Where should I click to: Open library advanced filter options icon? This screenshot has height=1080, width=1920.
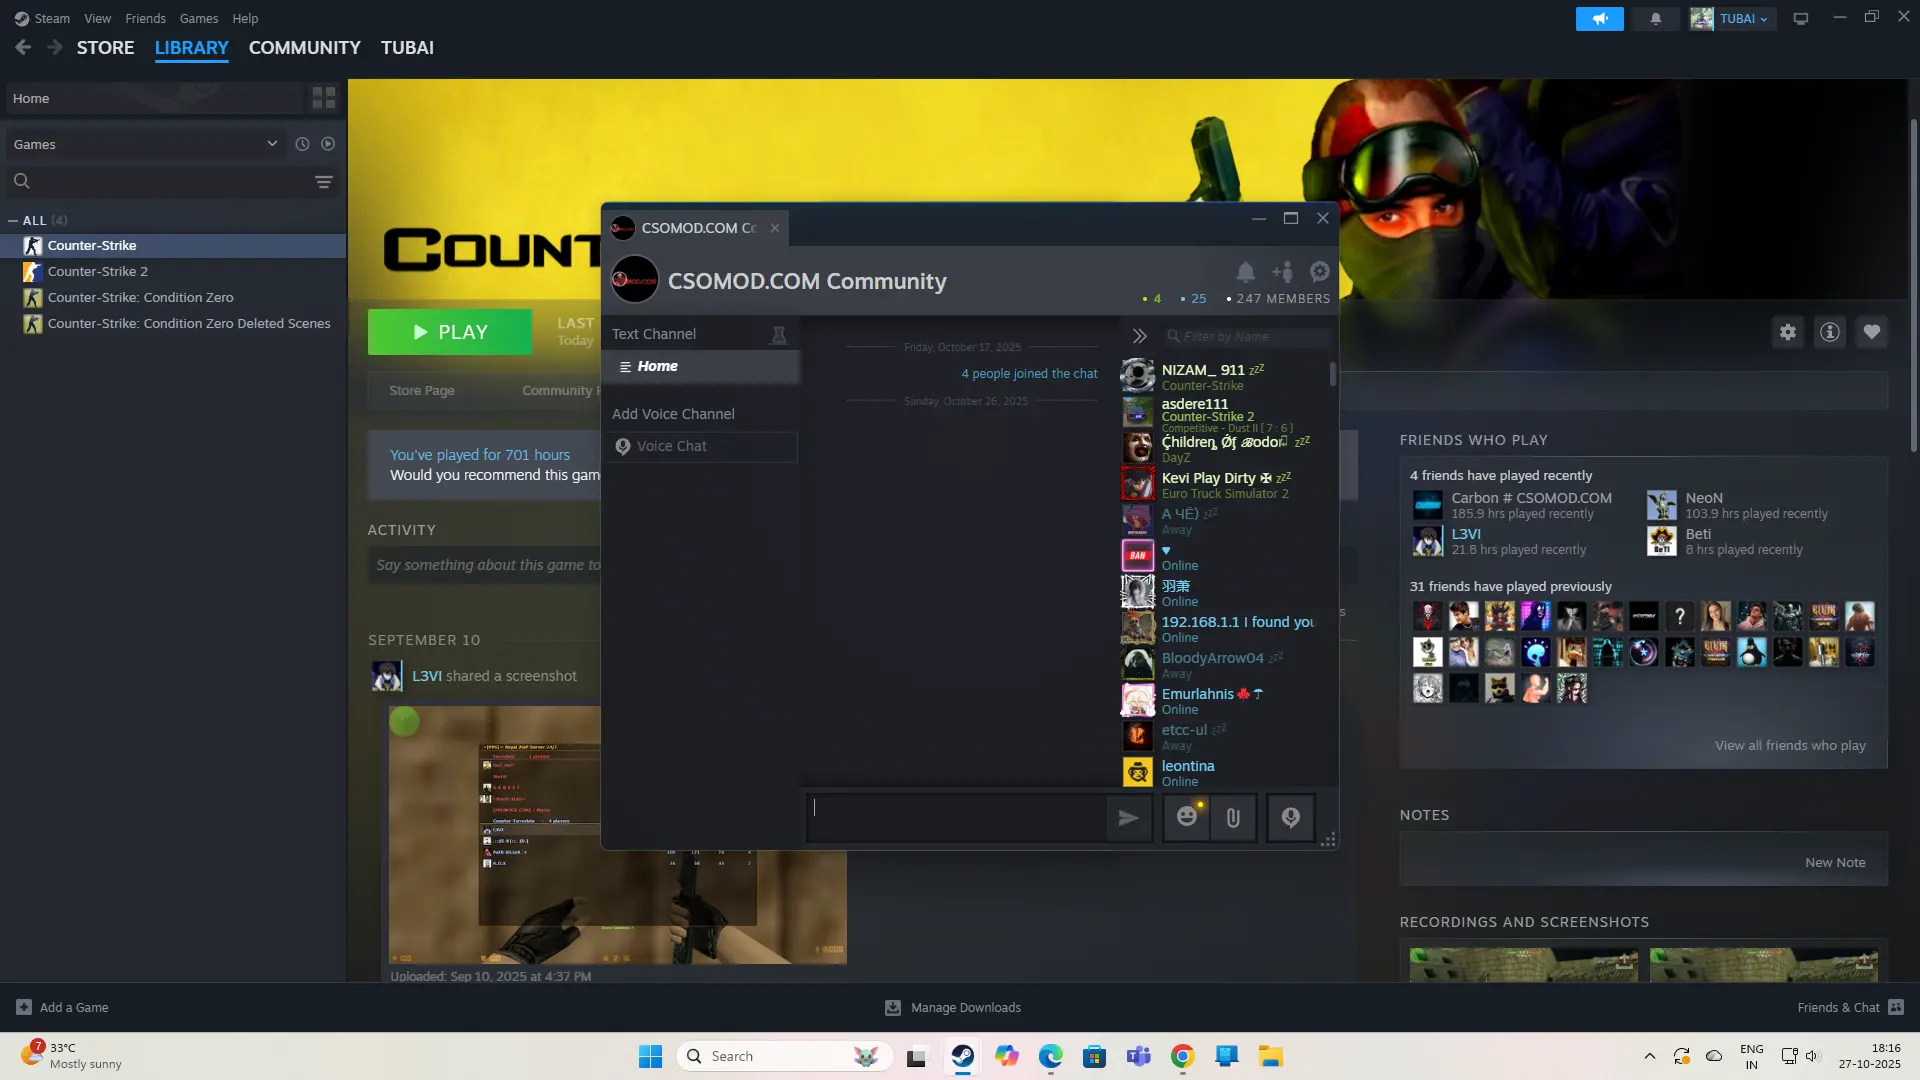click(x=324, y=181)
